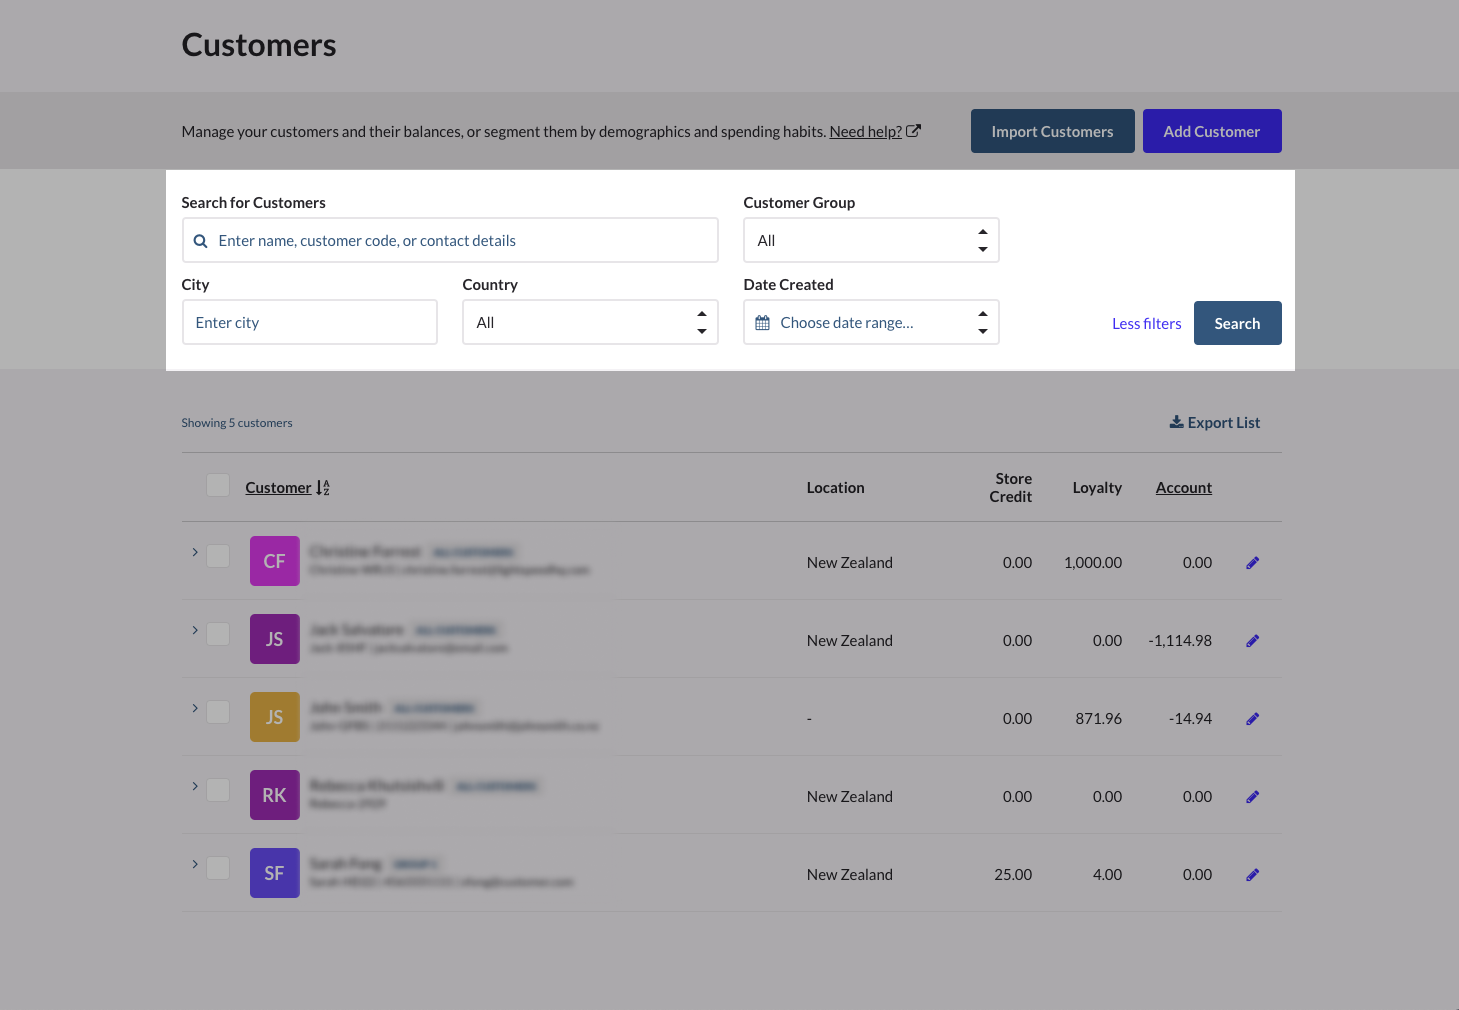This screenshot has height=1010, width=1459.
Task: Open the Customer Group dropdown
Action: click(x=871, y=241)
